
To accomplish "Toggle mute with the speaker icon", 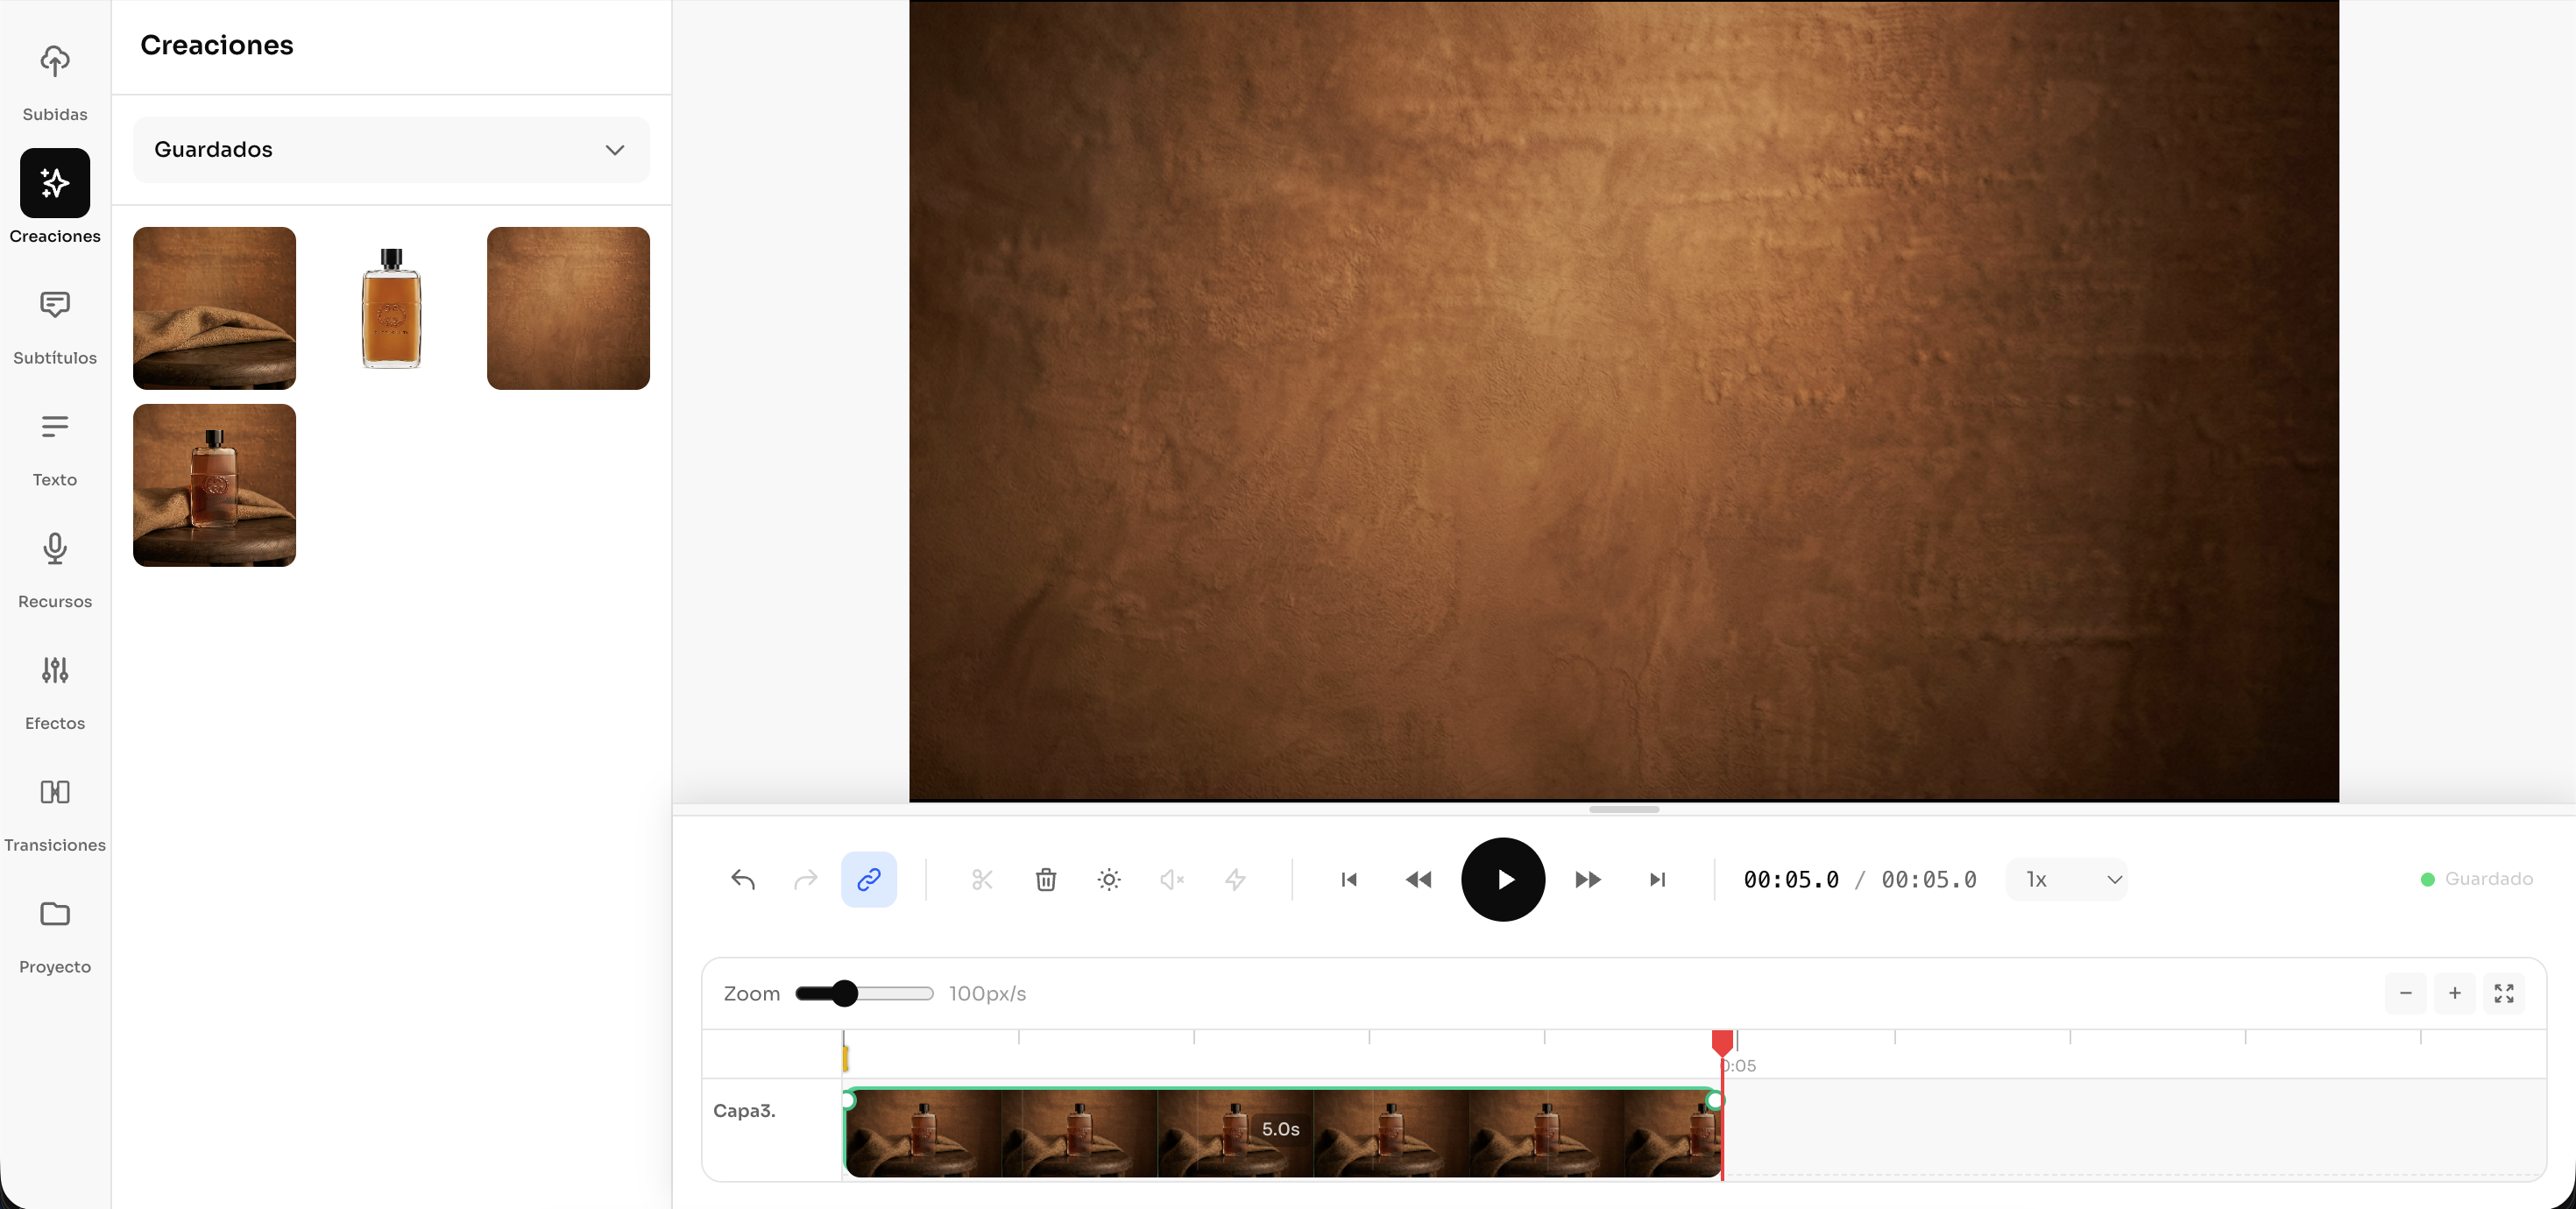I will pos(1171,879).
